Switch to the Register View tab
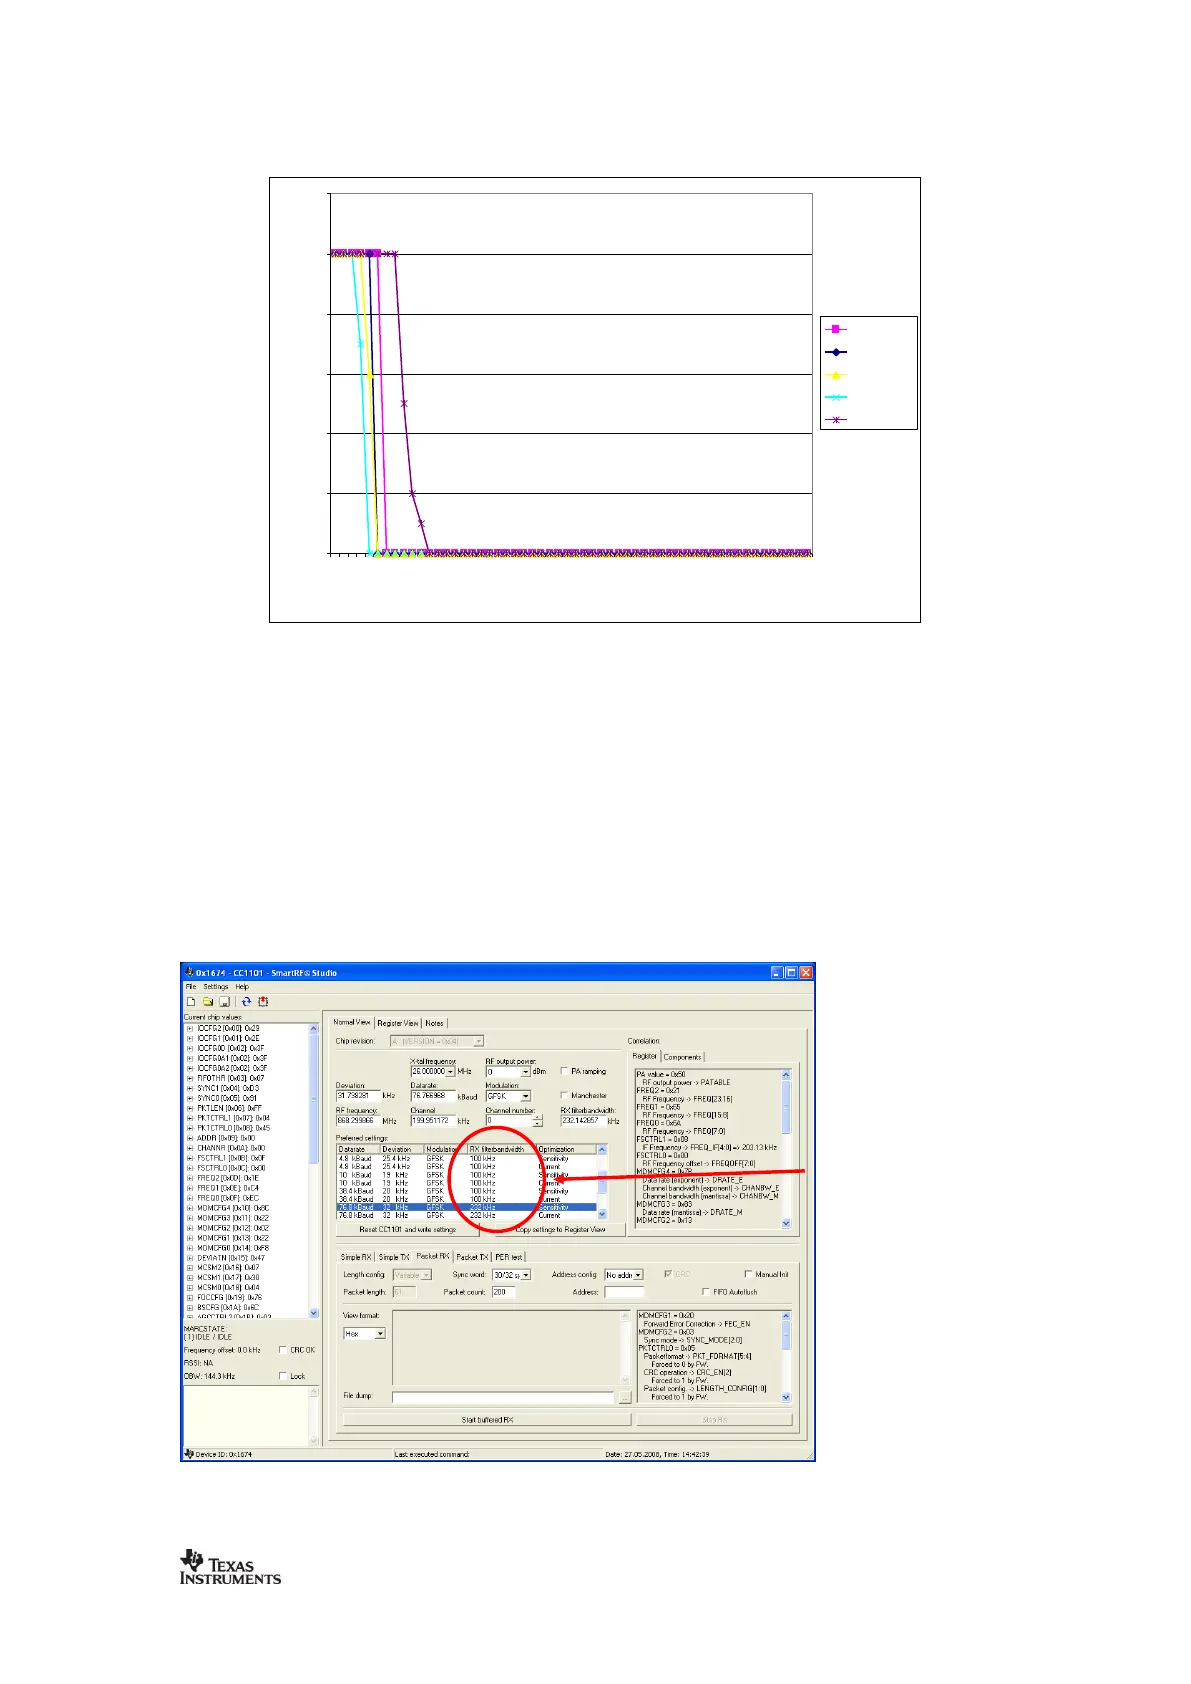Image resolution: width=1191 pixels, height=1684 pixels. 398,1023
